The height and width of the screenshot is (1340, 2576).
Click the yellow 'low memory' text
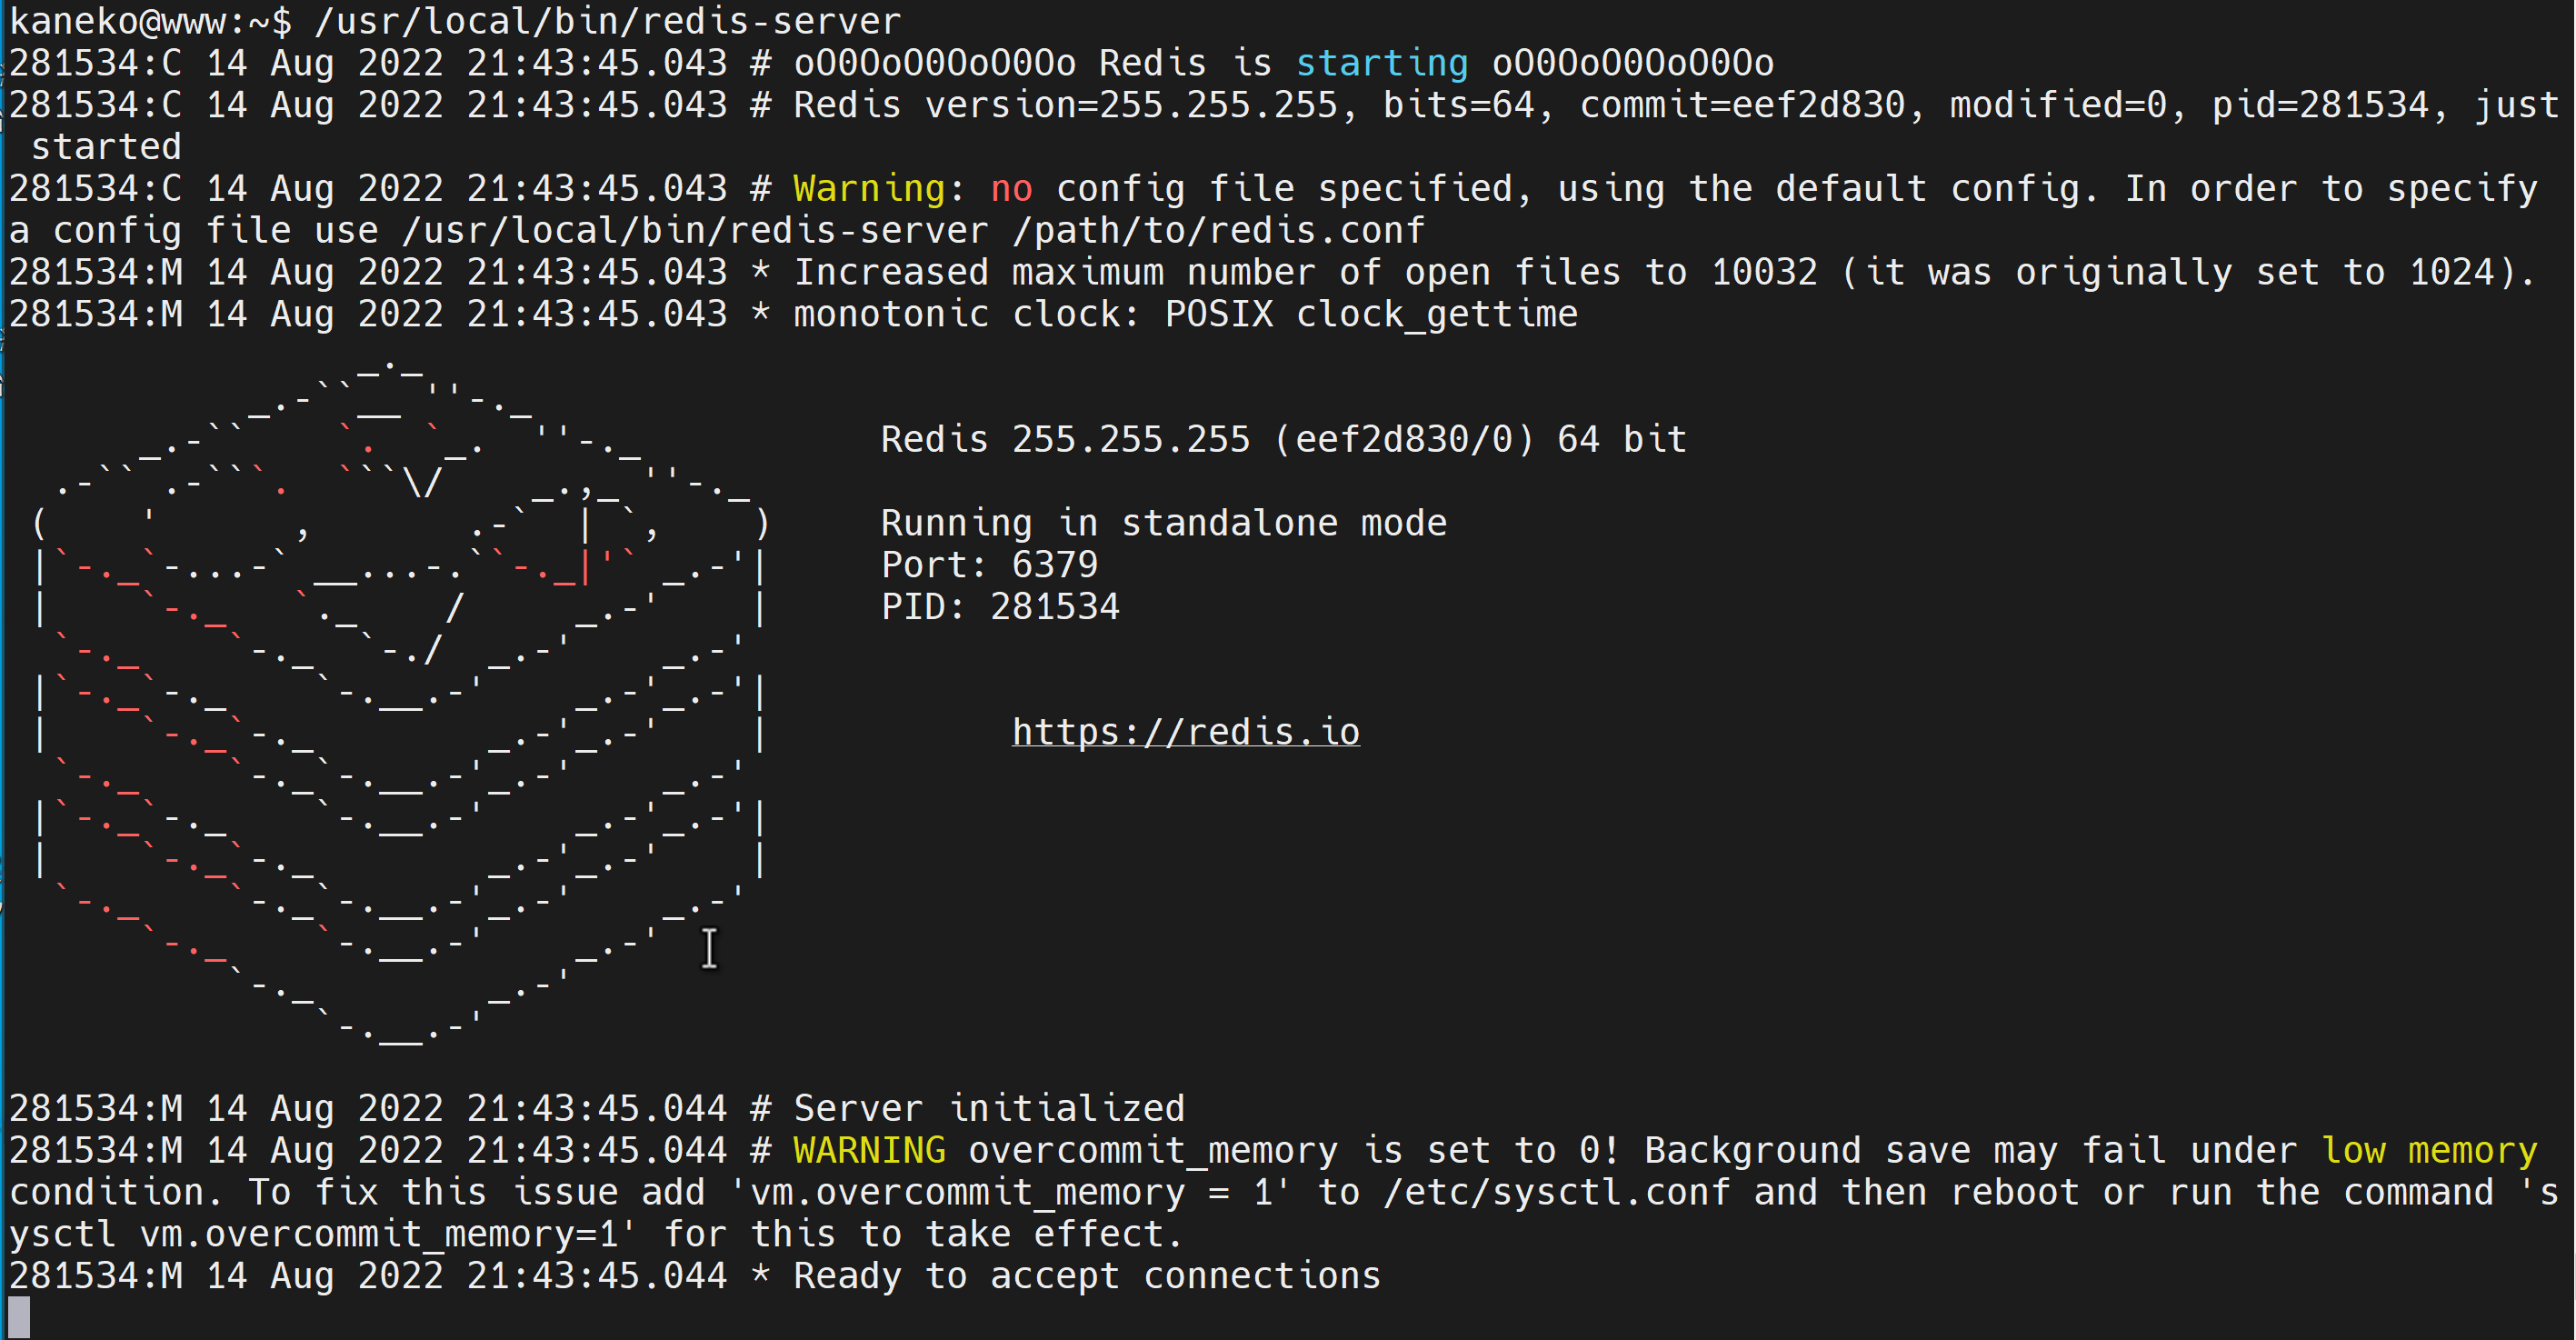tap(2428, 1150)
